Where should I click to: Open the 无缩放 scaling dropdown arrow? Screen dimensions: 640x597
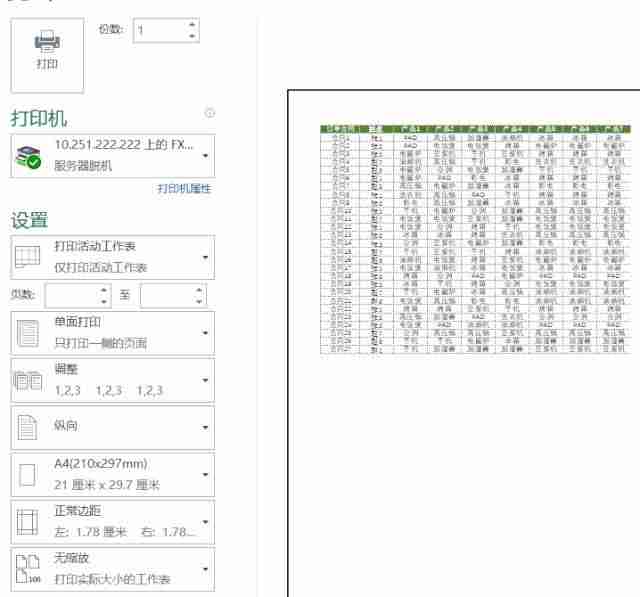point(205,569)
